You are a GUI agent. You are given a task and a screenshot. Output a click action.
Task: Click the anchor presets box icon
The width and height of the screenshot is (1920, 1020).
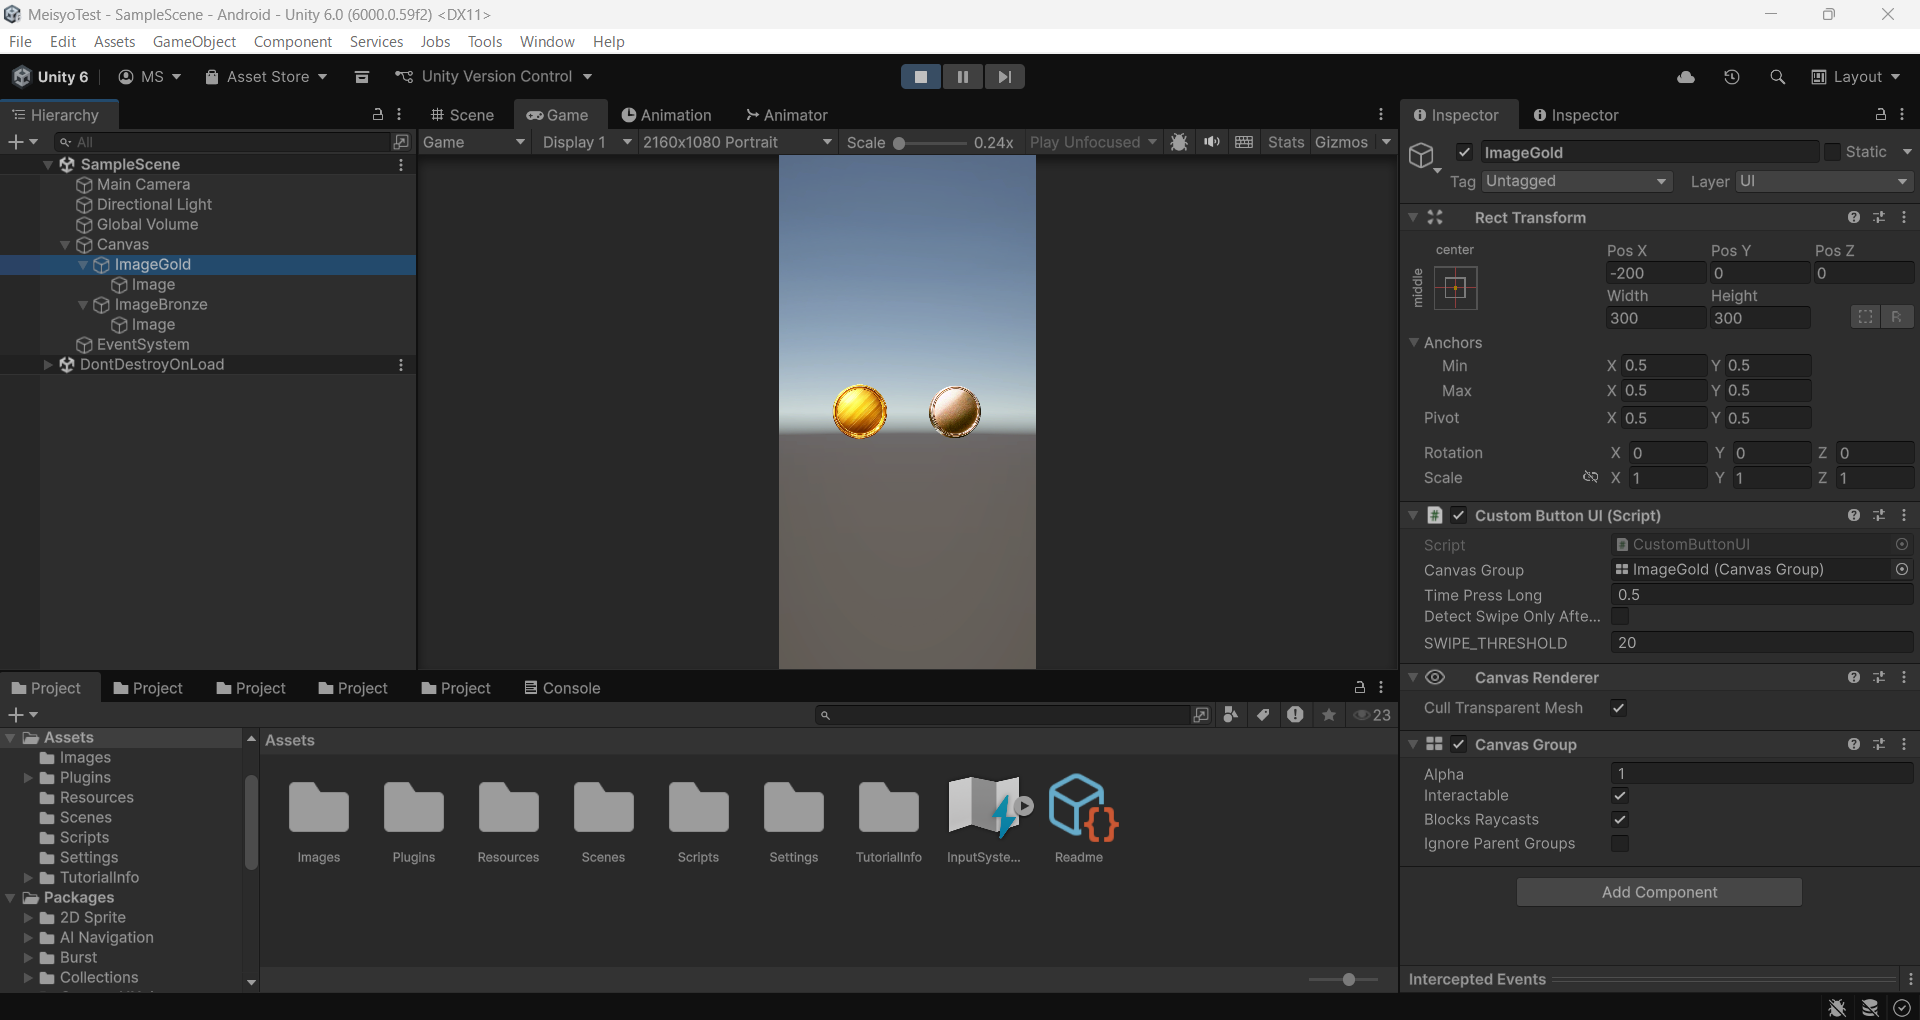(x=1455, y=288)
